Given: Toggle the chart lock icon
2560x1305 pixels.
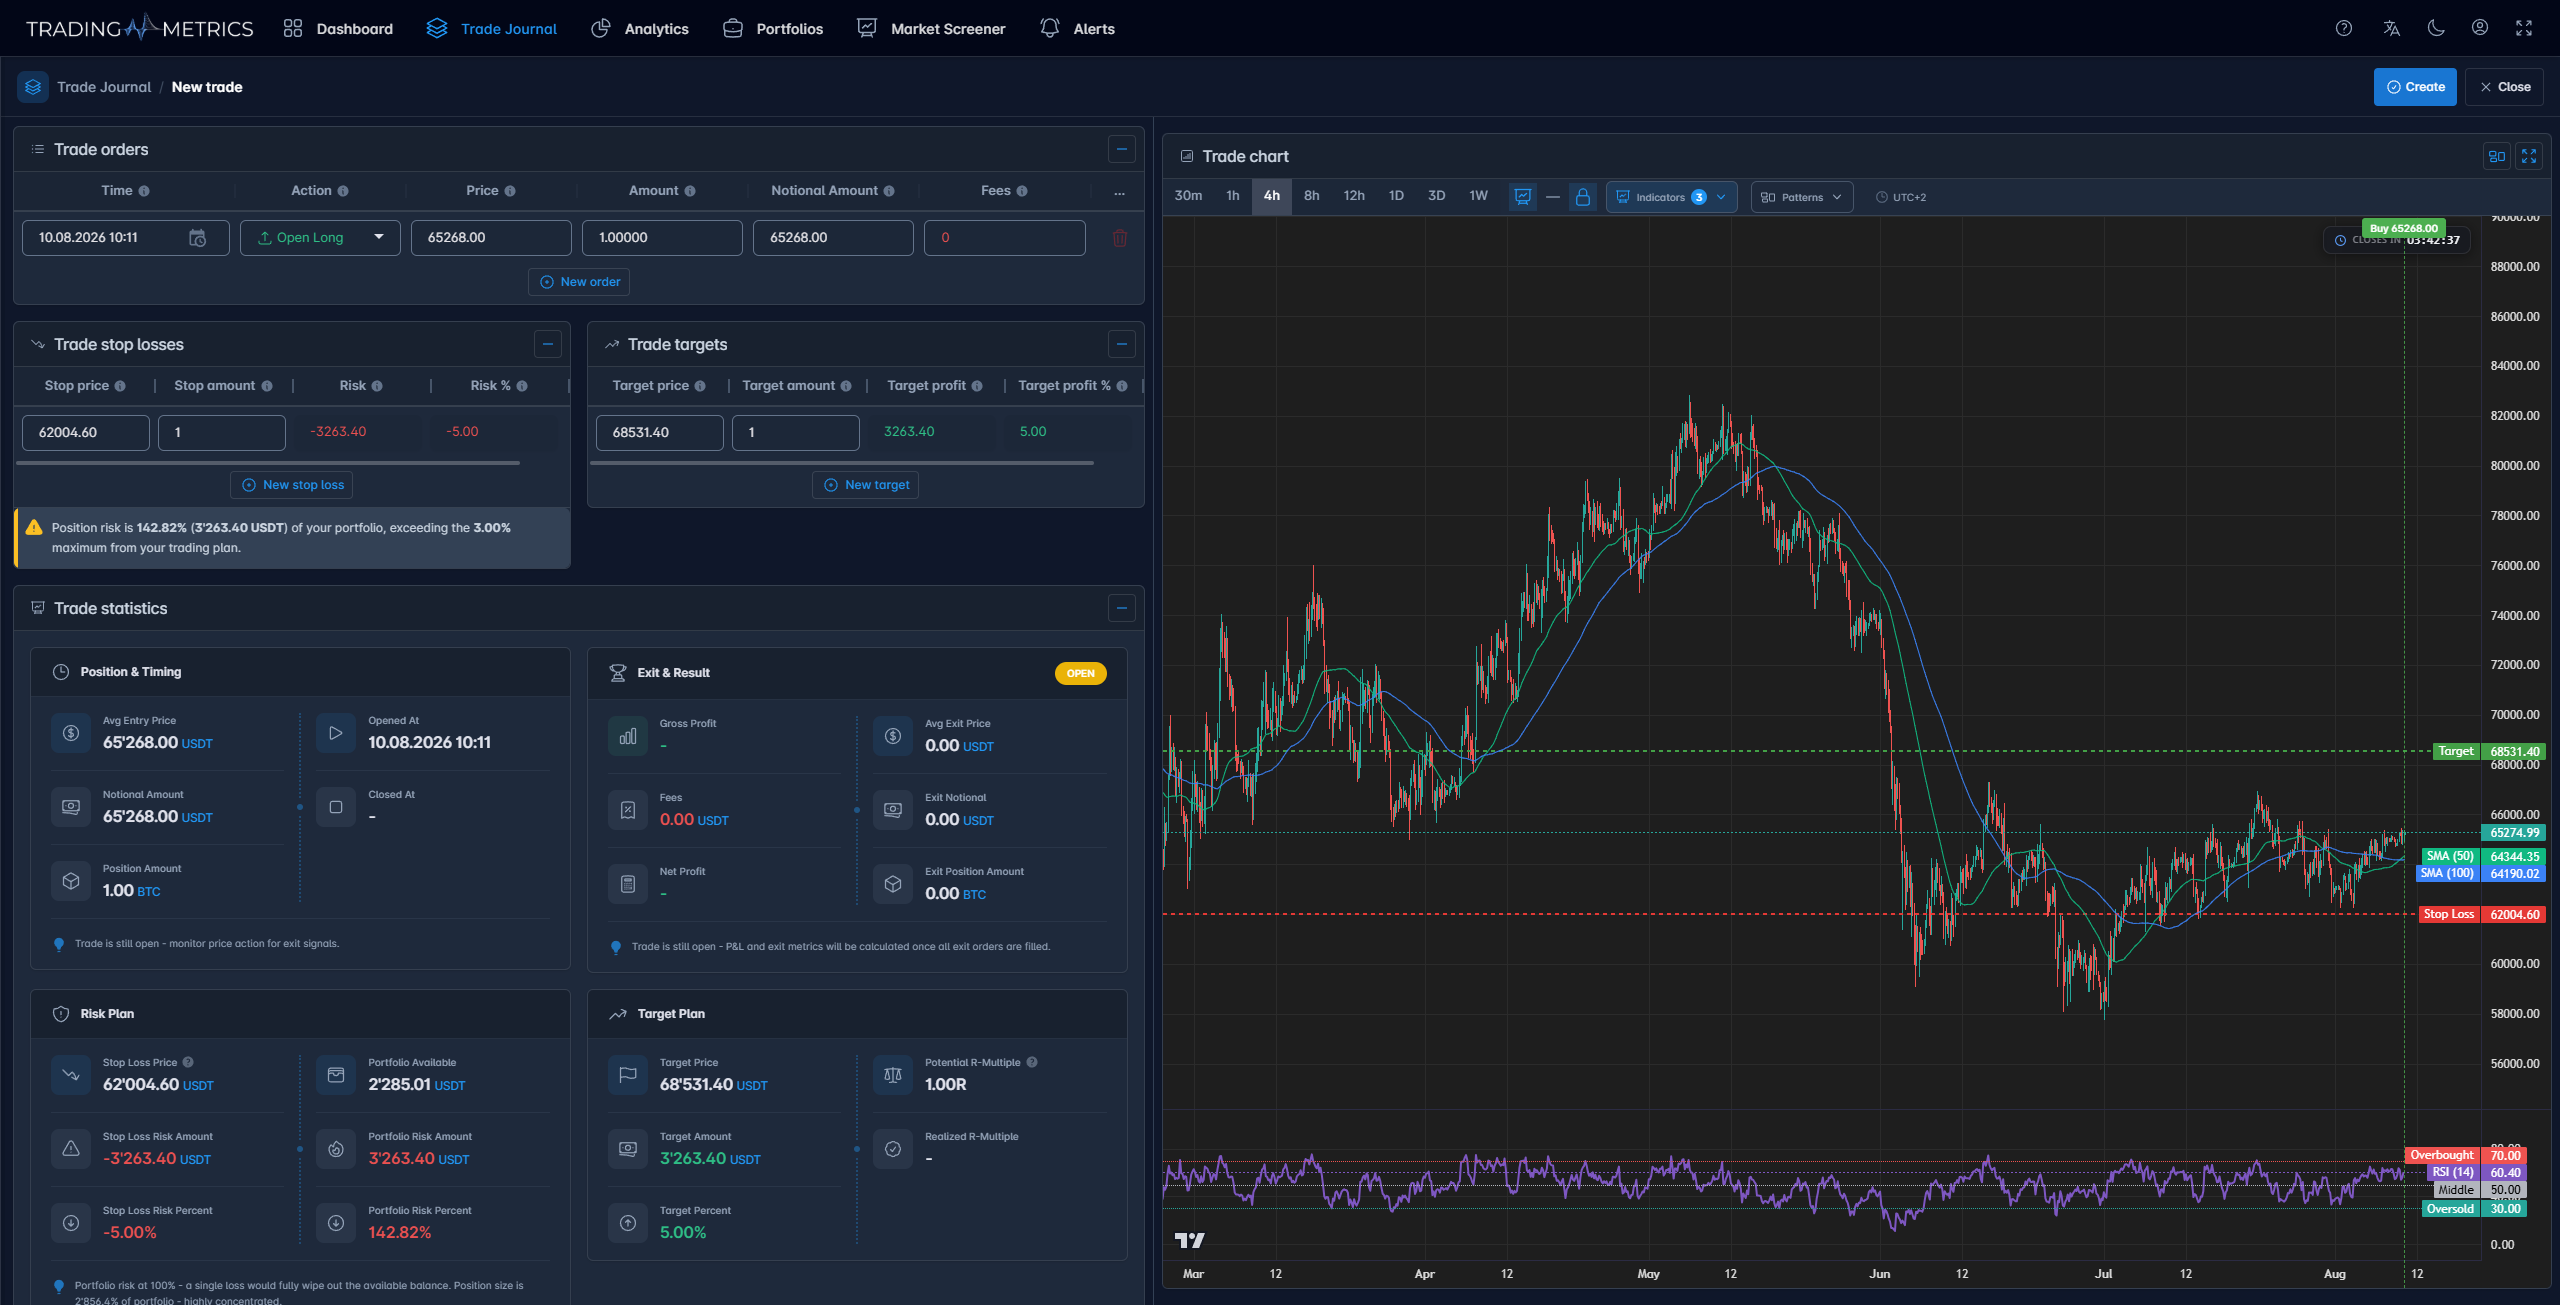Looking at the screenshot, I should 1583,197.
